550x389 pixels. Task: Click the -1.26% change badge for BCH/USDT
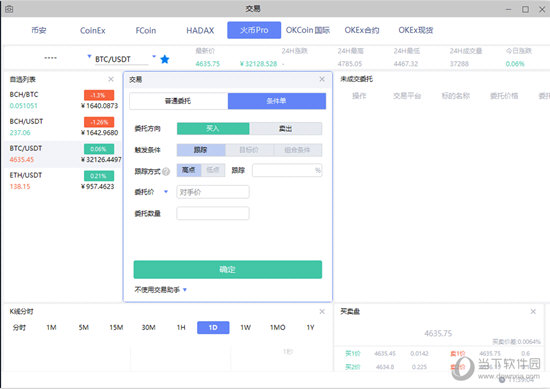(x=99, y=122)
